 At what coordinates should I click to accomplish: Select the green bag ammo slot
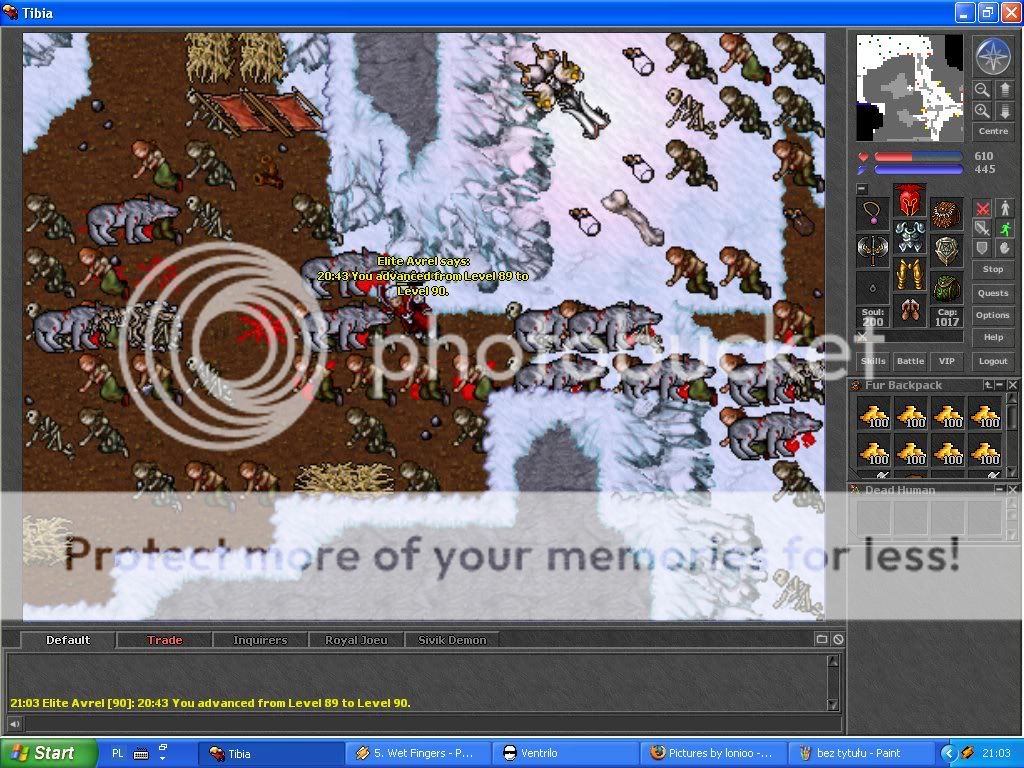pos(946,287)
